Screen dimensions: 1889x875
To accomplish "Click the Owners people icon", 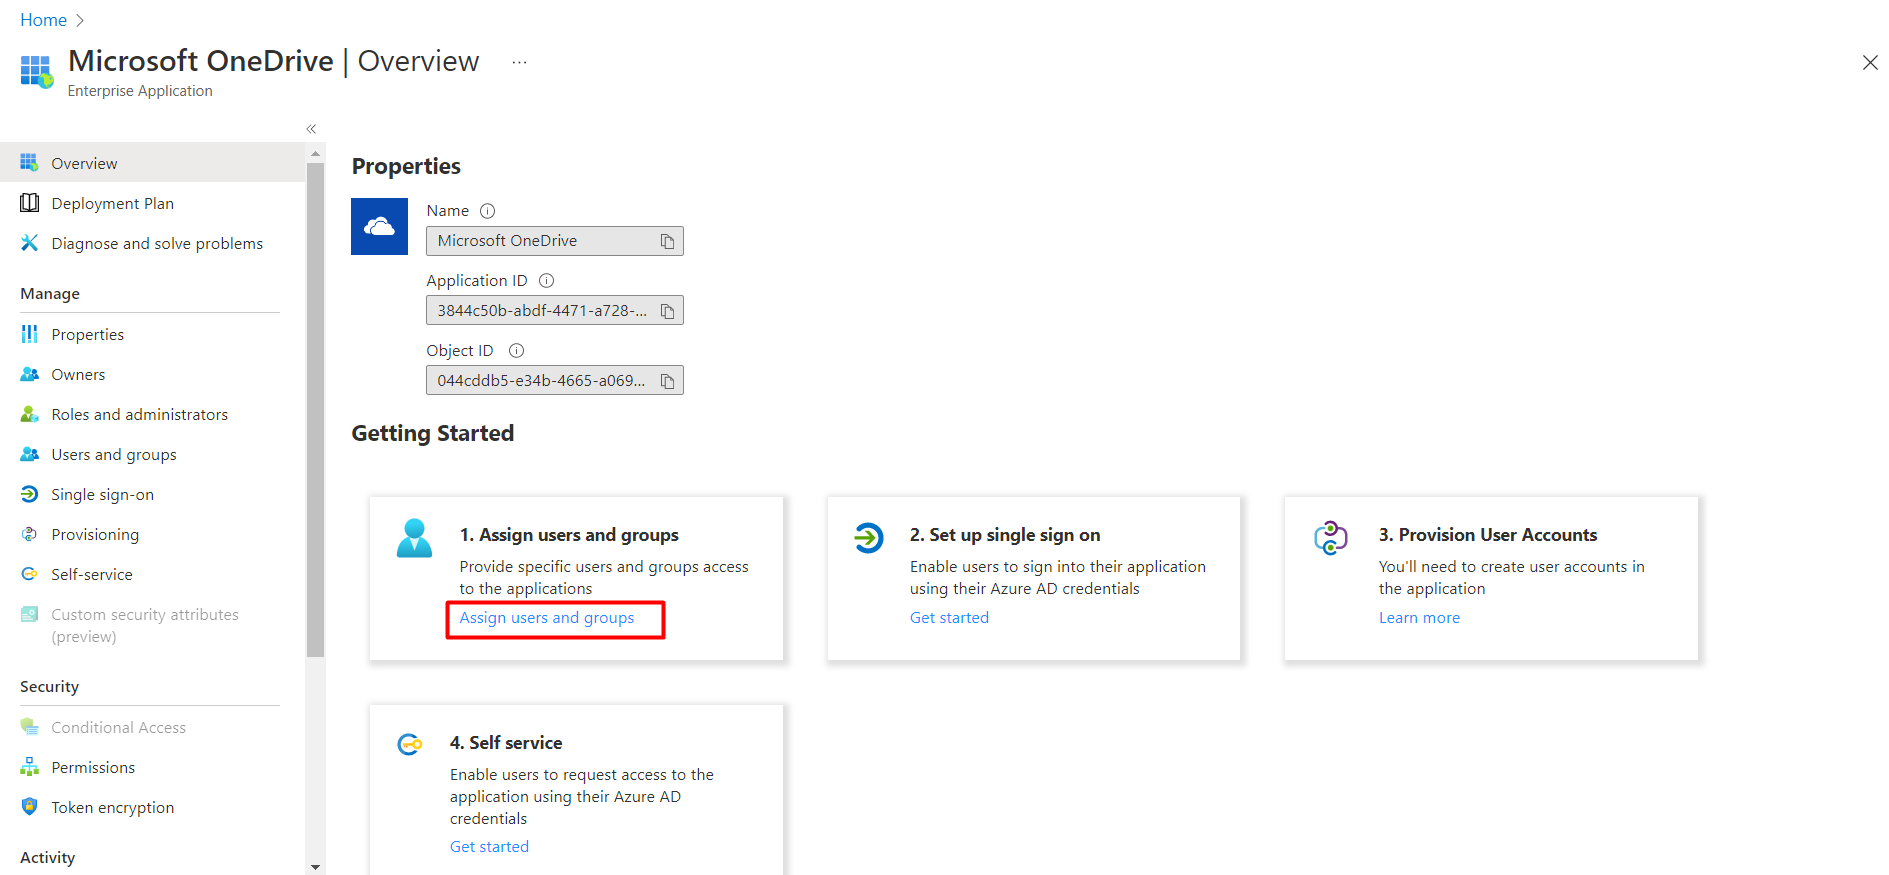I will click(x=29, y=374).
